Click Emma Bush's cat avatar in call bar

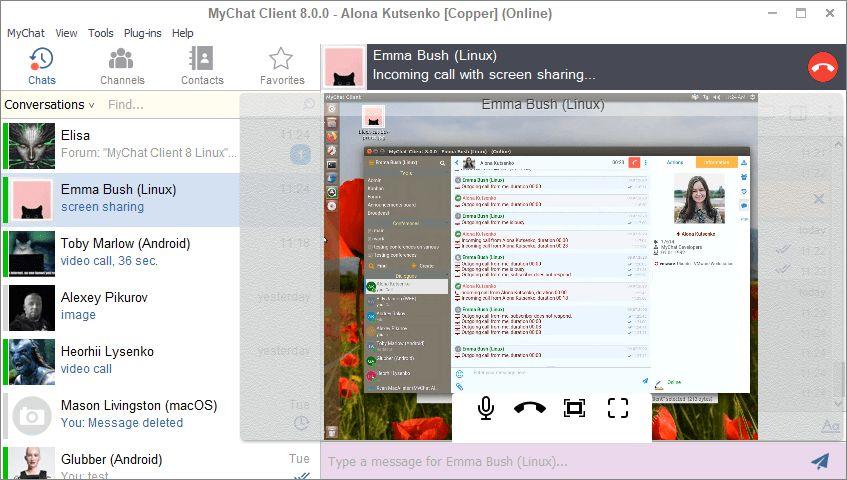click(x=344, y=67)
